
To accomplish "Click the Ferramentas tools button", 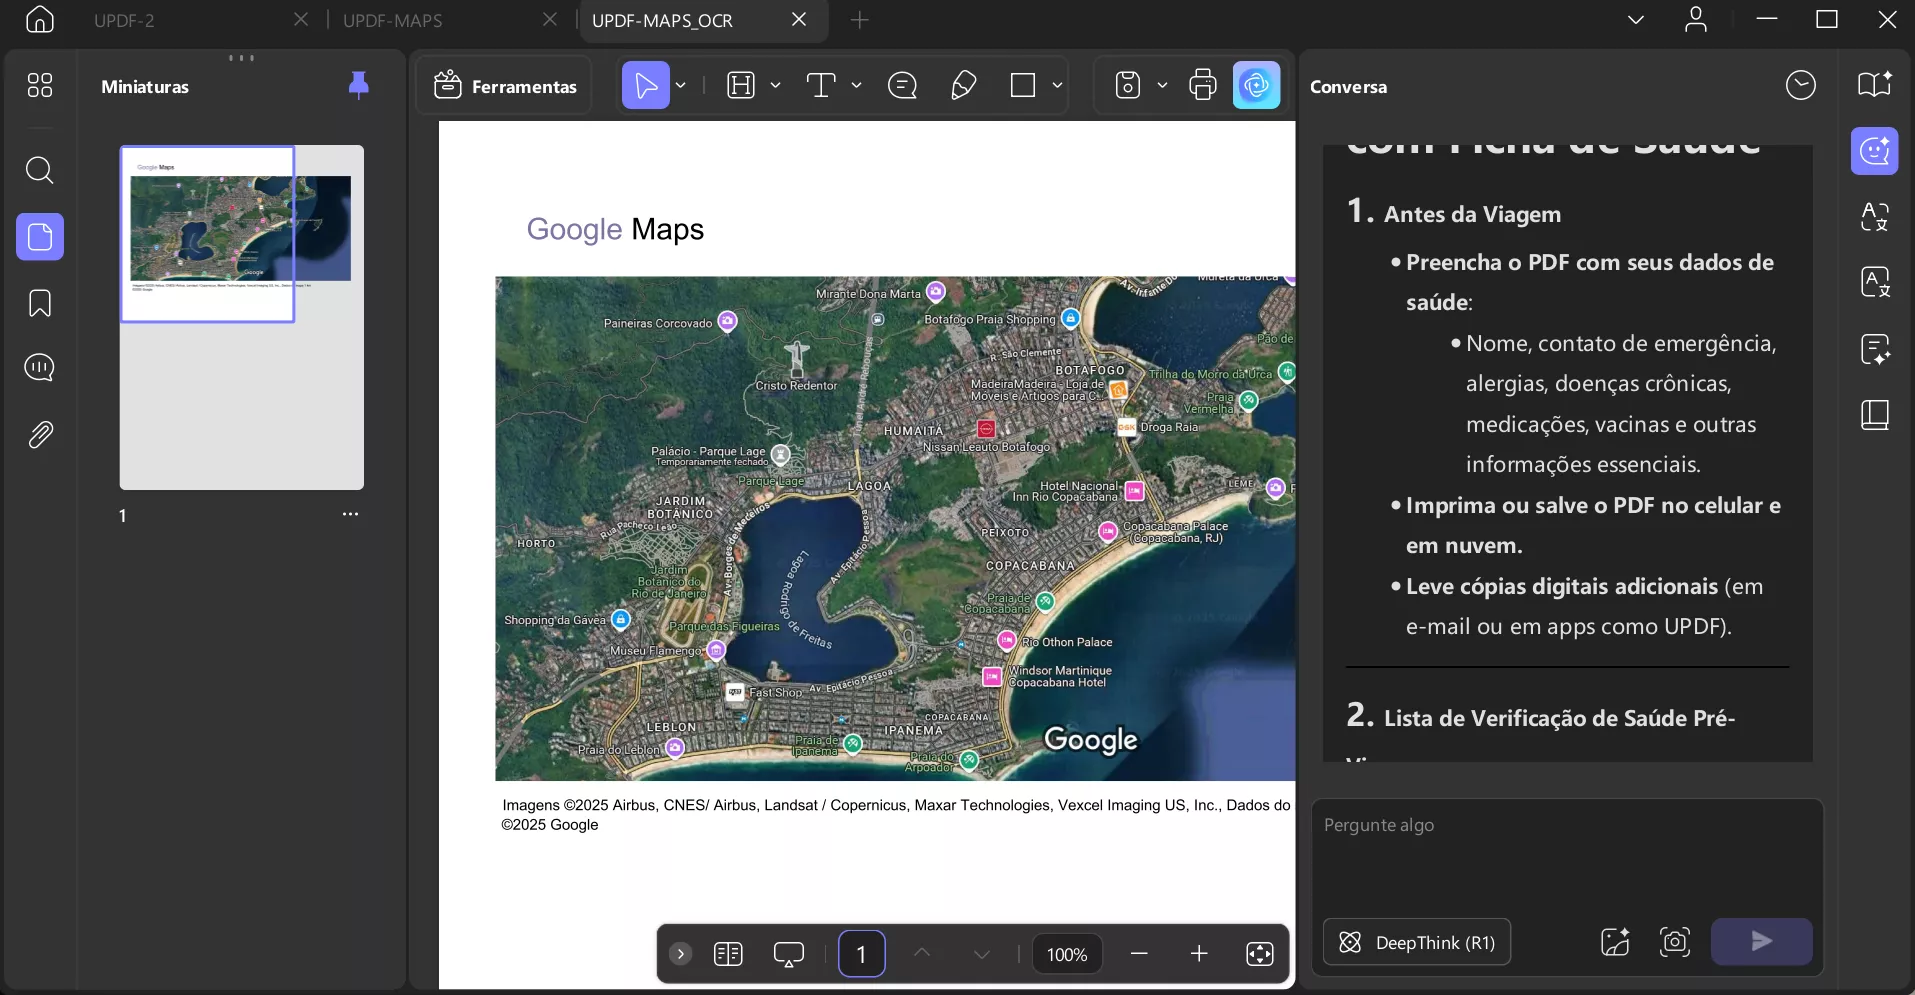I will coord(505,86).
